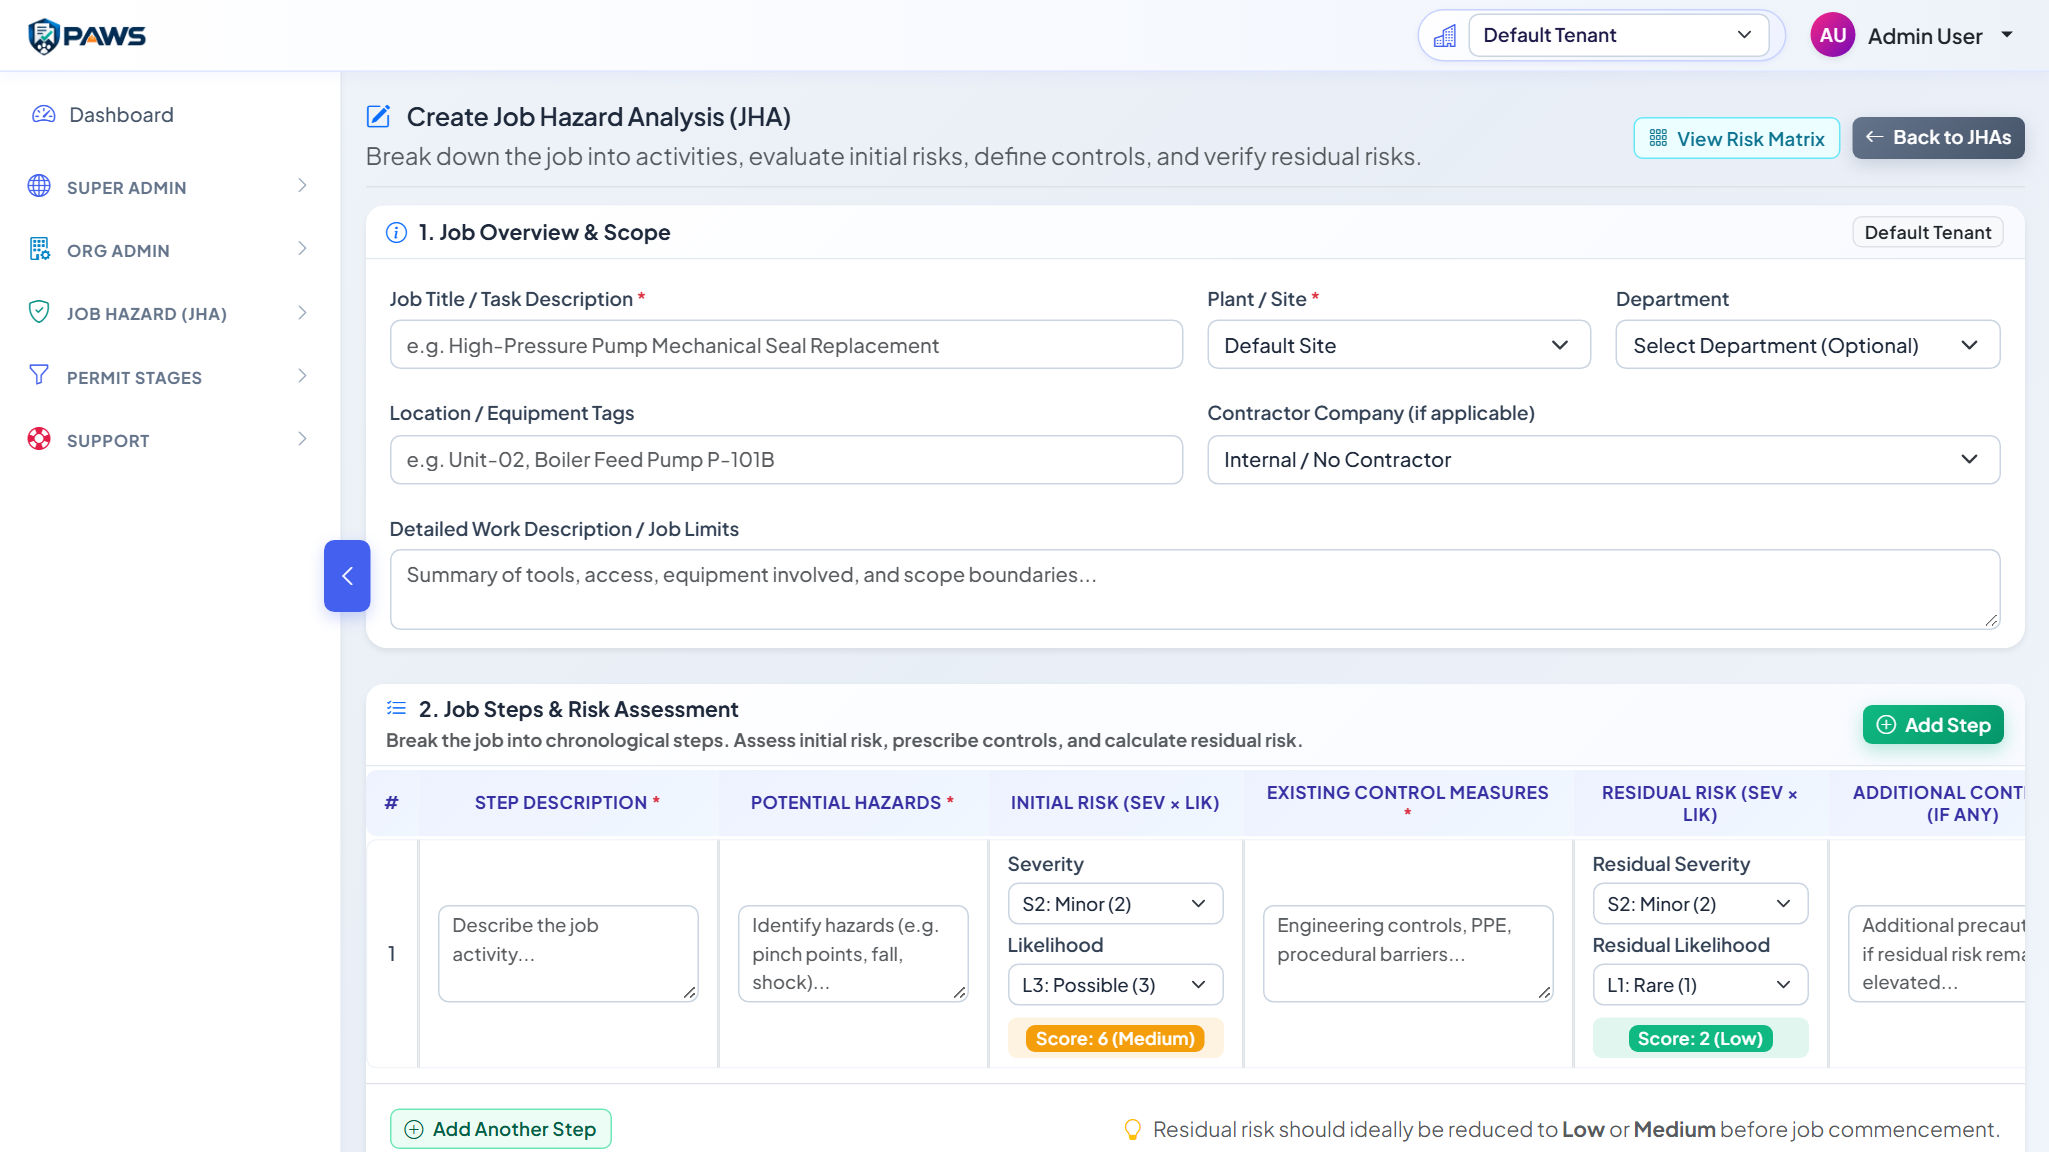
Task: Click the tenant building icon
Action: click(1445, 36)
